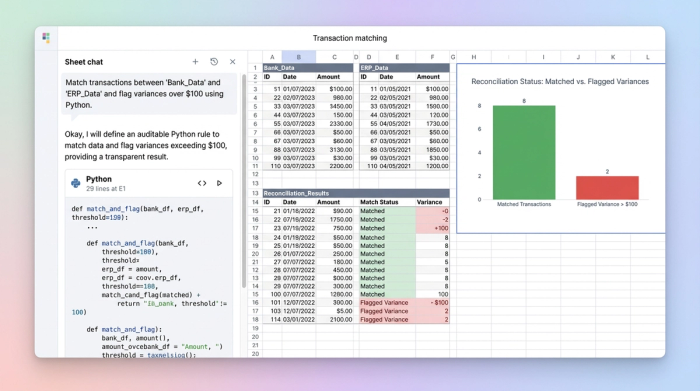Select the red Flagged Variance bar

pyautogui.click(x=607, y=187)
